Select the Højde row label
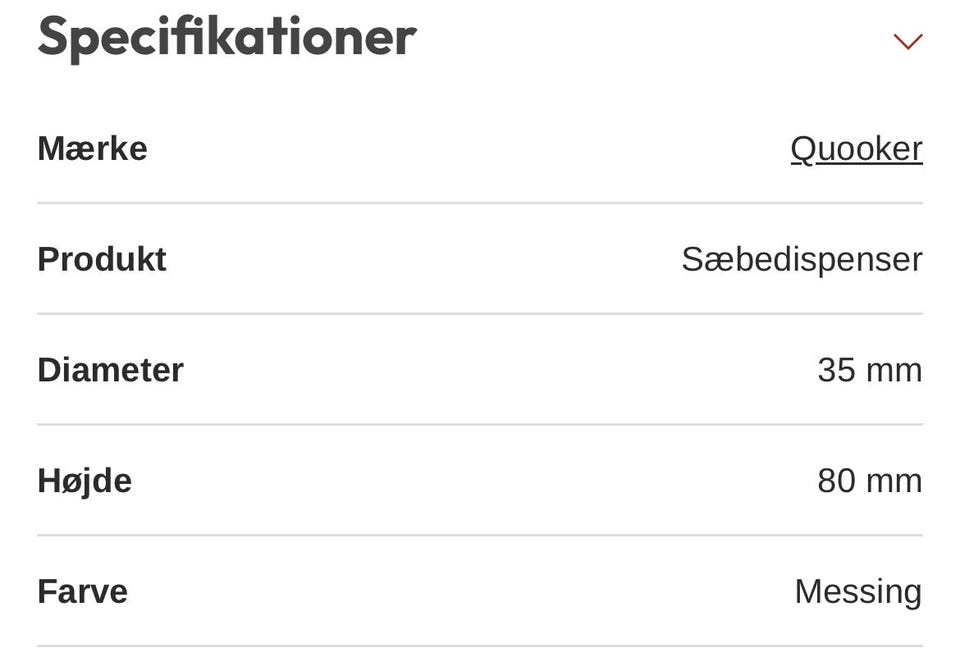960x657 pixels. coord(84,481)
